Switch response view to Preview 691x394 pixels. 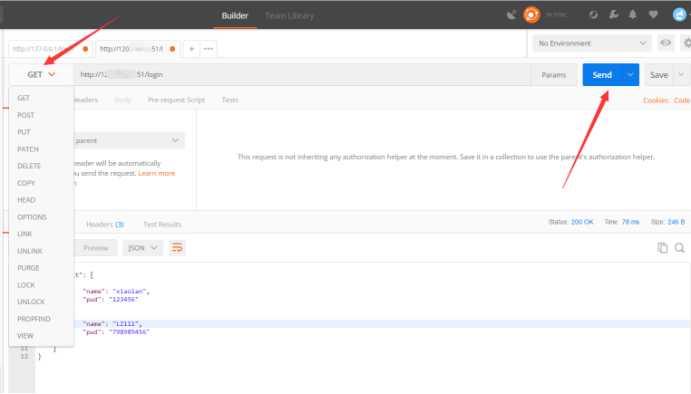coord(96,248)
